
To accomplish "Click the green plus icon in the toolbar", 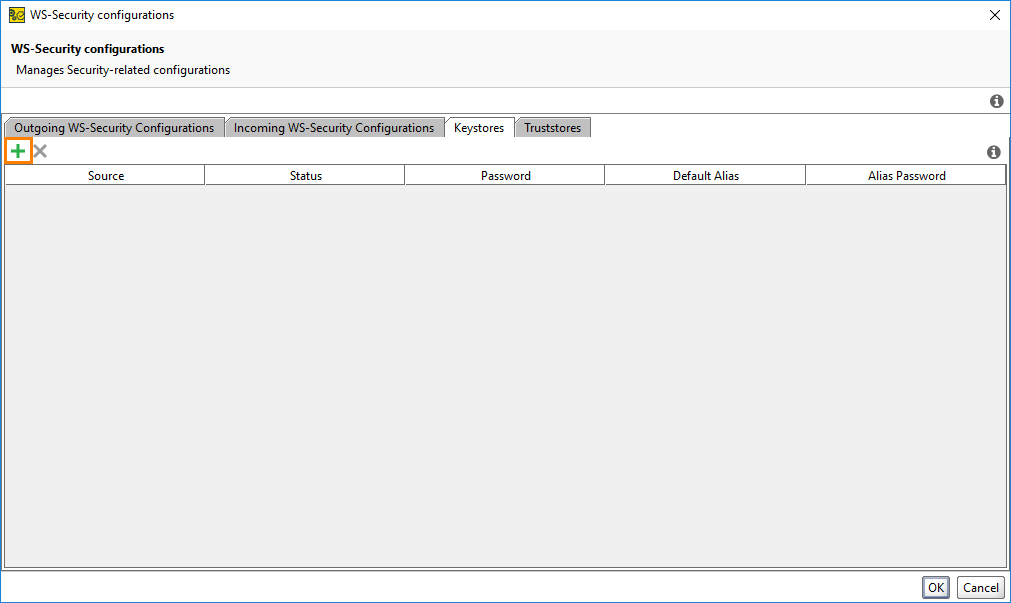I will 18,151.
